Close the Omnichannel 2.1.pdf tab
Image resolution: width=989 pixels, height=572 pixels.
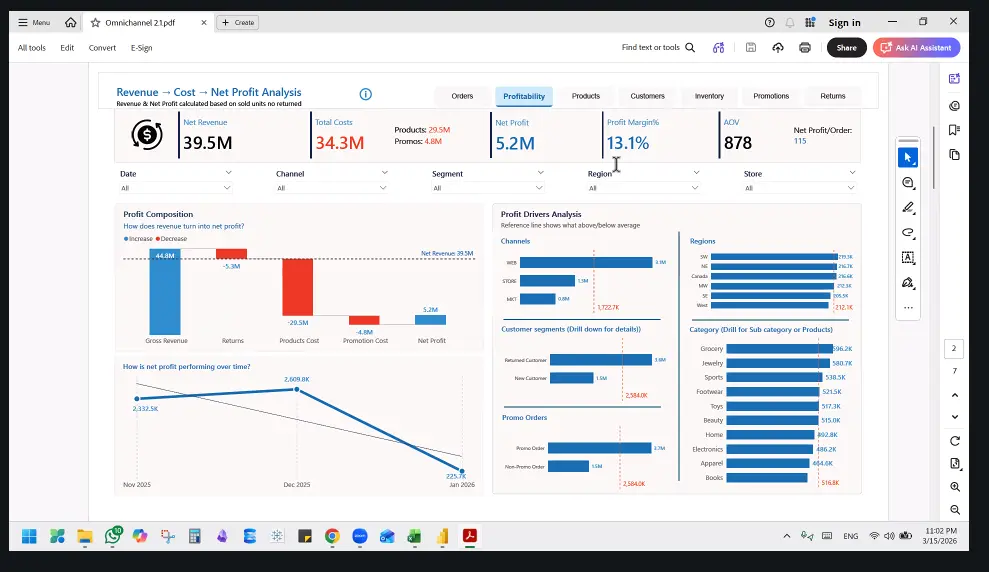point(204,23)
